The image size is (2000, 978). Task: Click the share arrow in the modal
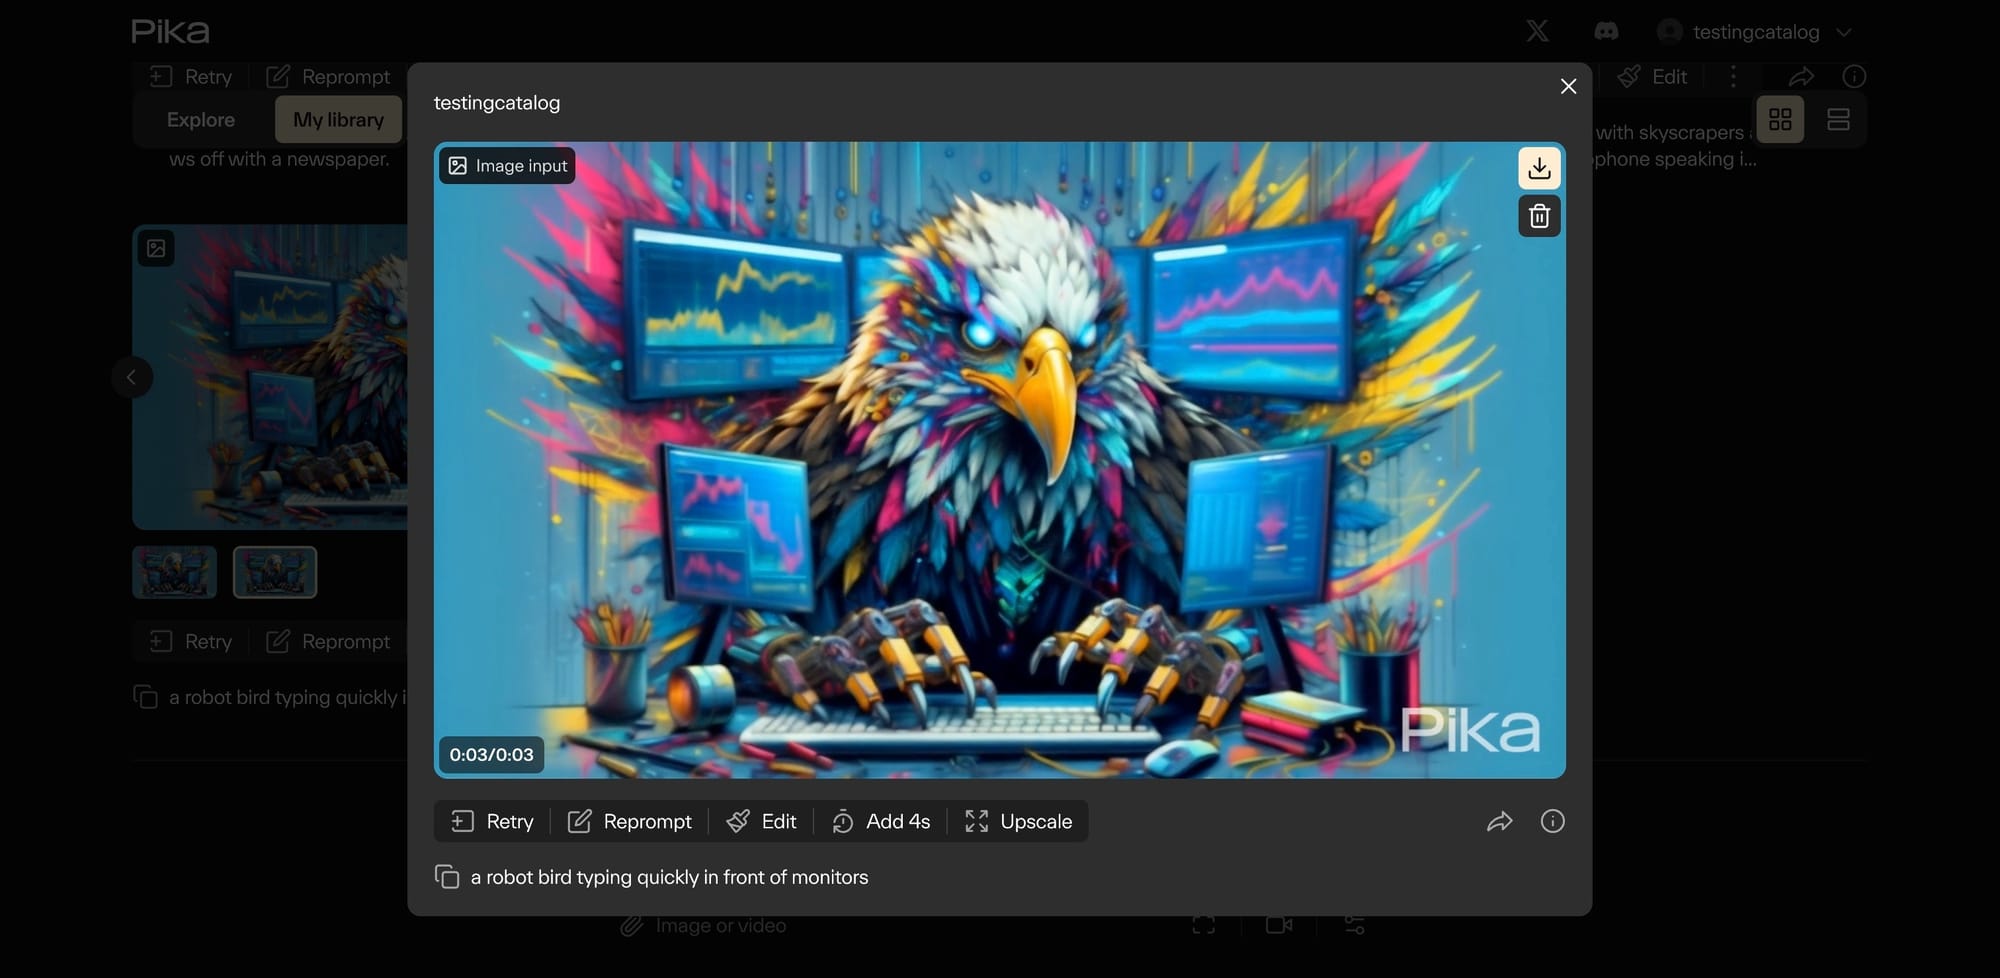pyautogui.click(x=1499, y=821)
